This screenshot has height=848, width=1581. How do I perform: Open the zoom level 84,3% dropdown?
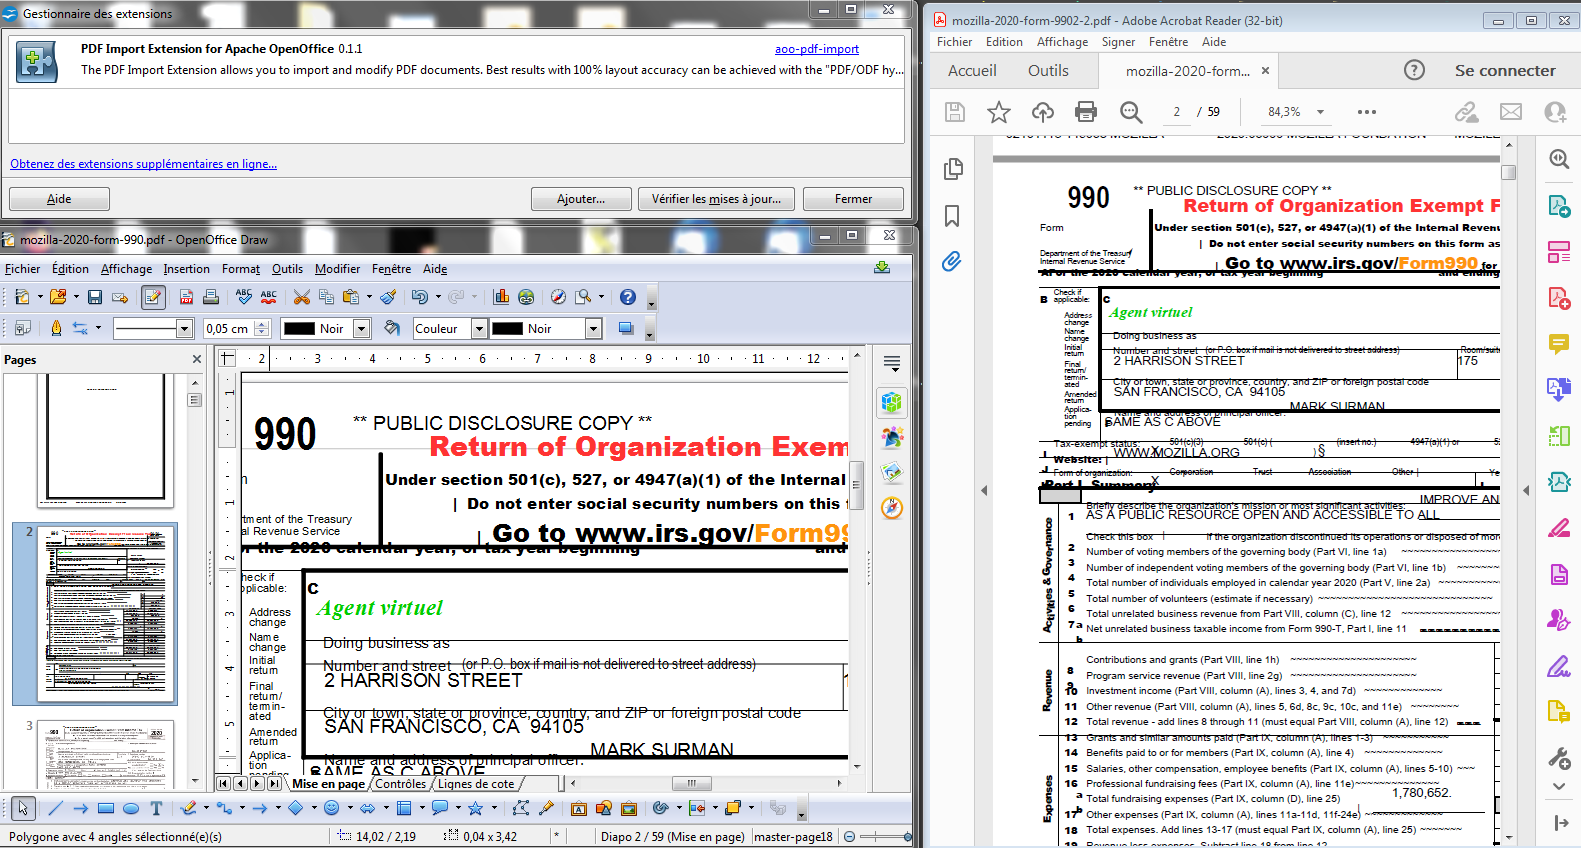pyautogui.click(x=1320, y=112)
